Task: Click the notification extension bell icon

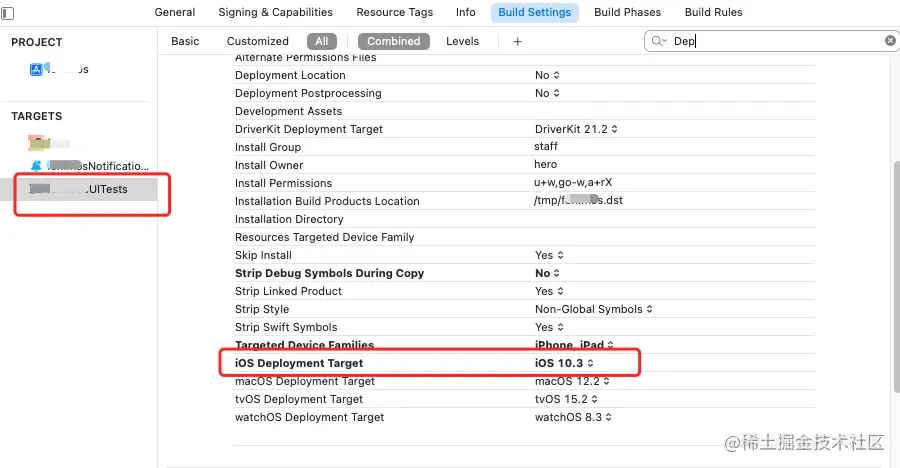Action: pos(37,166)
